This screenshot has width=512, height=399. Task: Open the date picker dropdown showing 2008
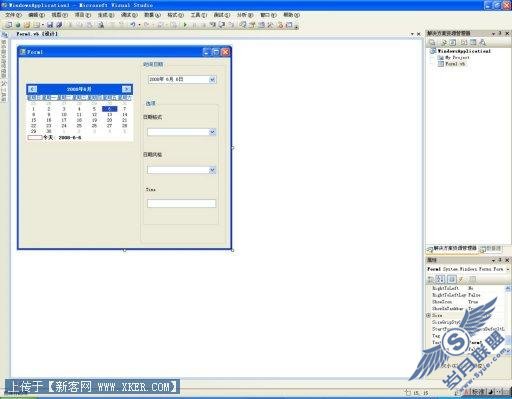point(212,79)
